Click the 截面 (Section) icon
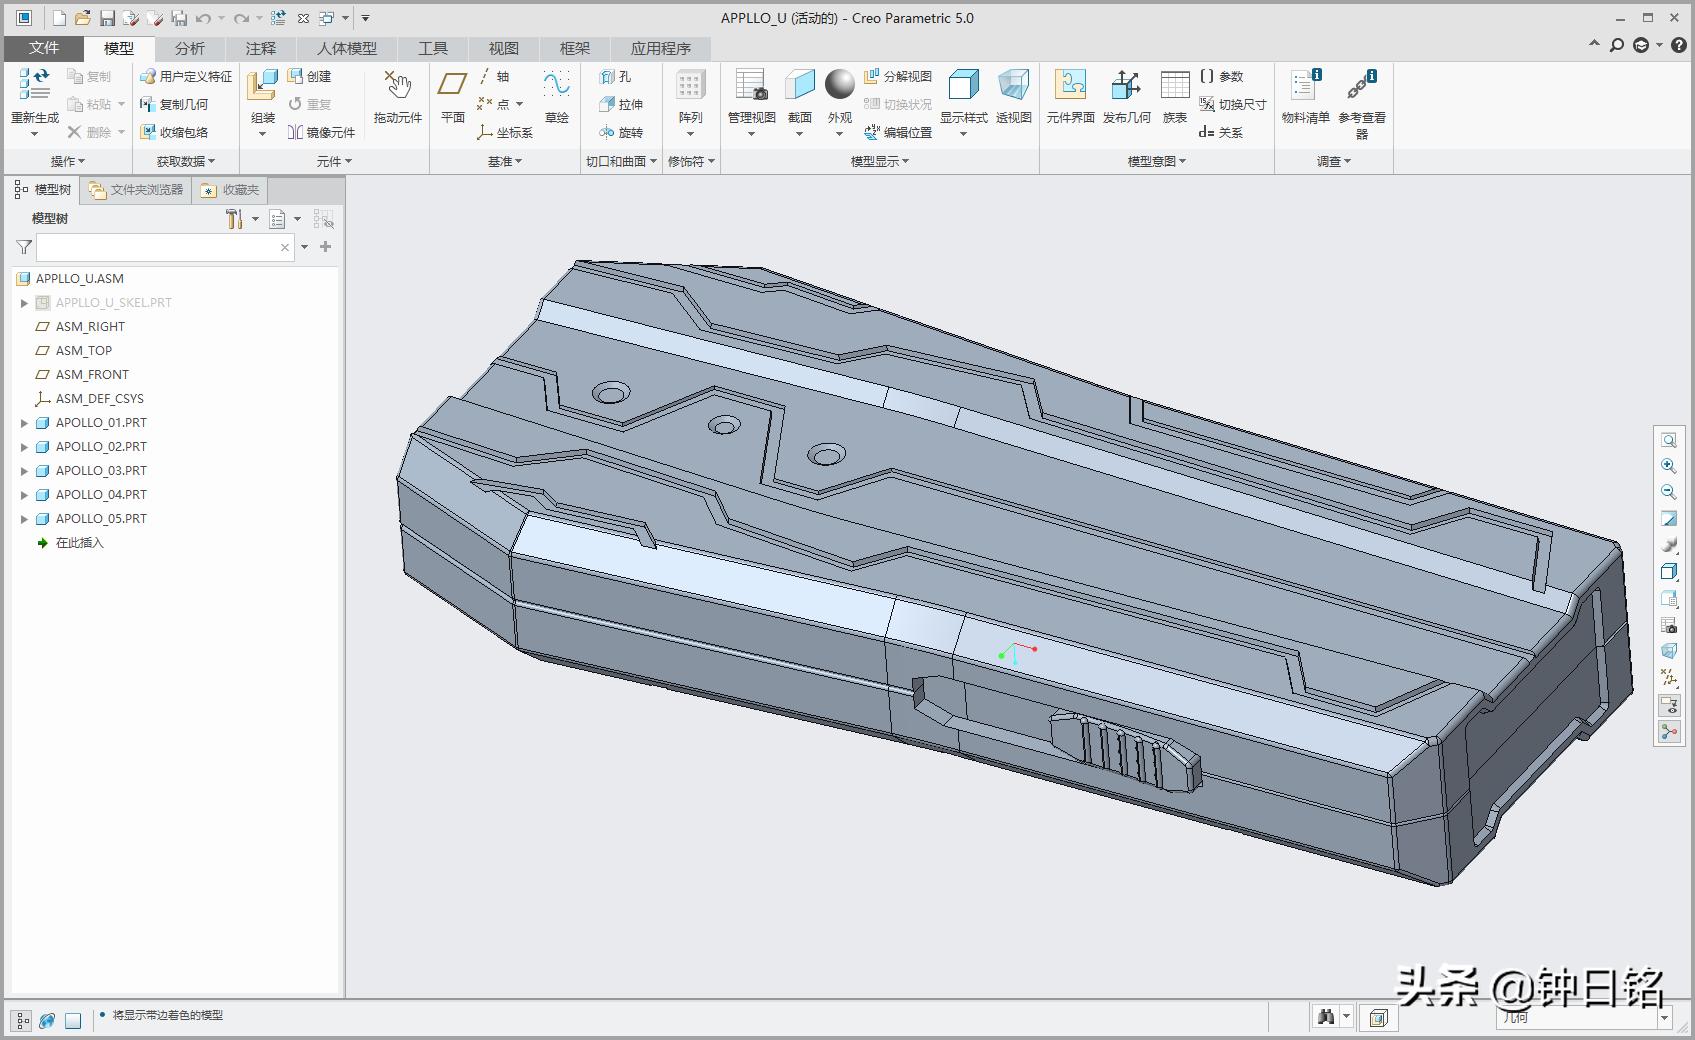Image resolution: width=1695 pixels, height=1040 pixels. pyautogui.click(x=799, y=86)
